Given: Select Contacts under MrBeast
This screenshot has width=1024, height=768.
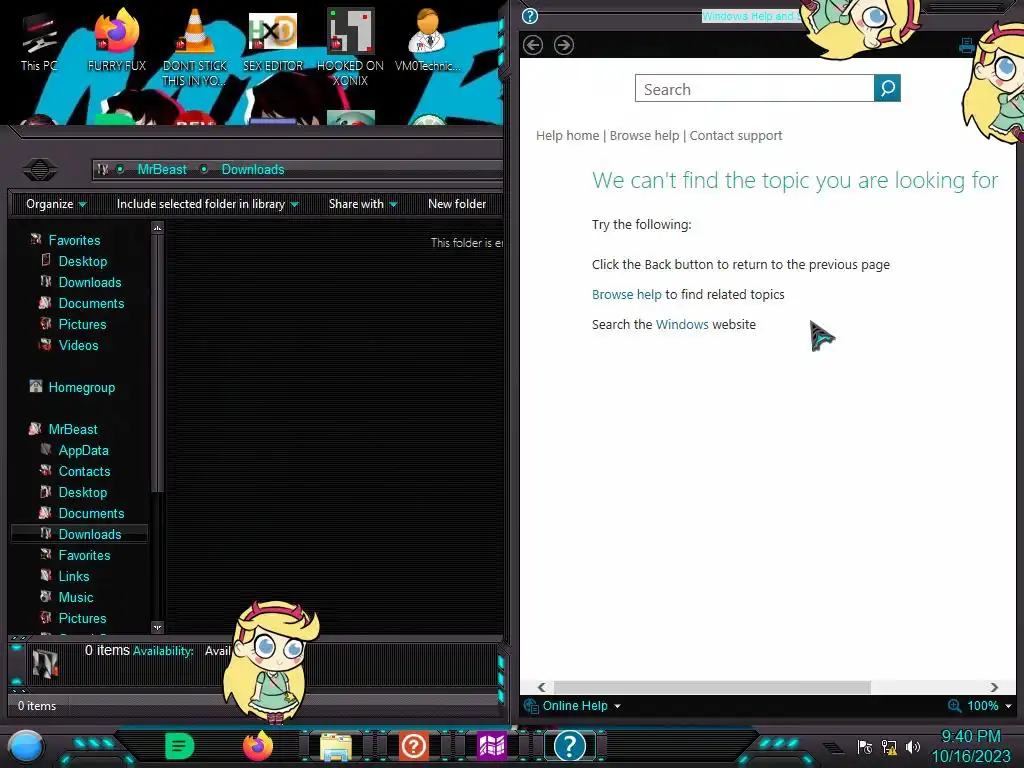Looking at the screenshot, I should click(84, 472).
